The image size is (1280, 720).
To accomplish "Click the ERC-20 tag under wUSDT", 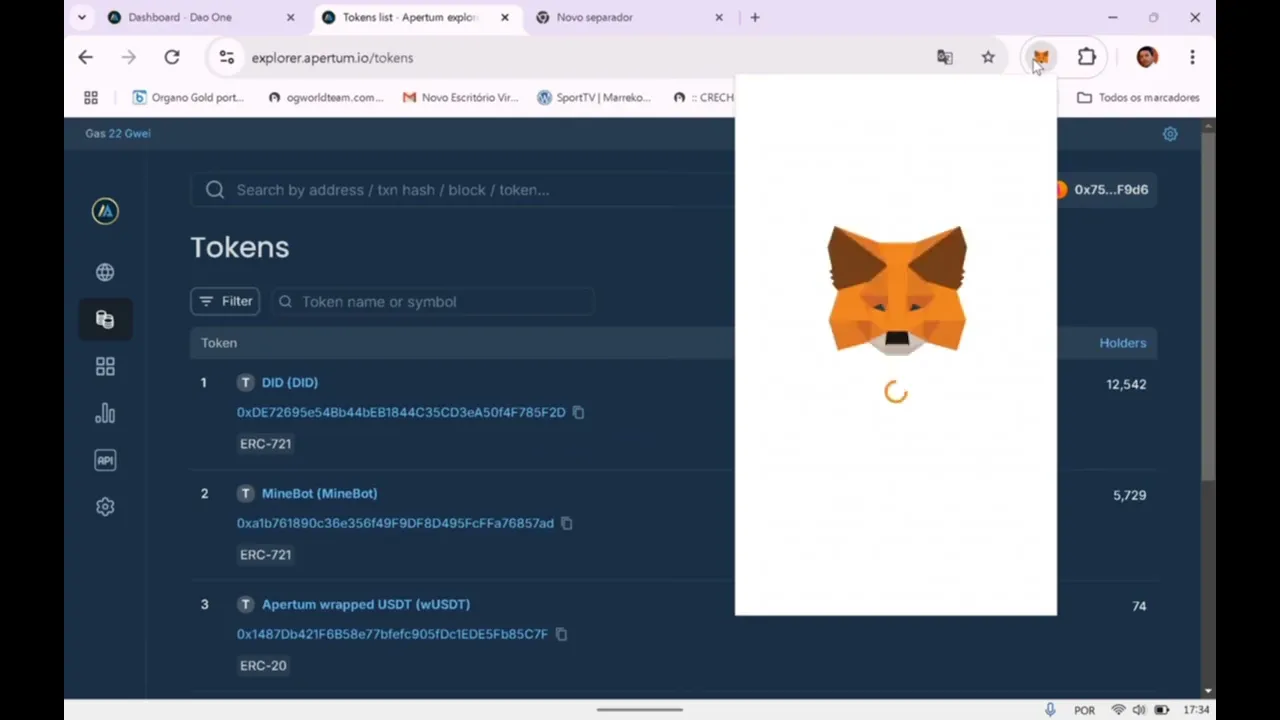I will 263,665.
